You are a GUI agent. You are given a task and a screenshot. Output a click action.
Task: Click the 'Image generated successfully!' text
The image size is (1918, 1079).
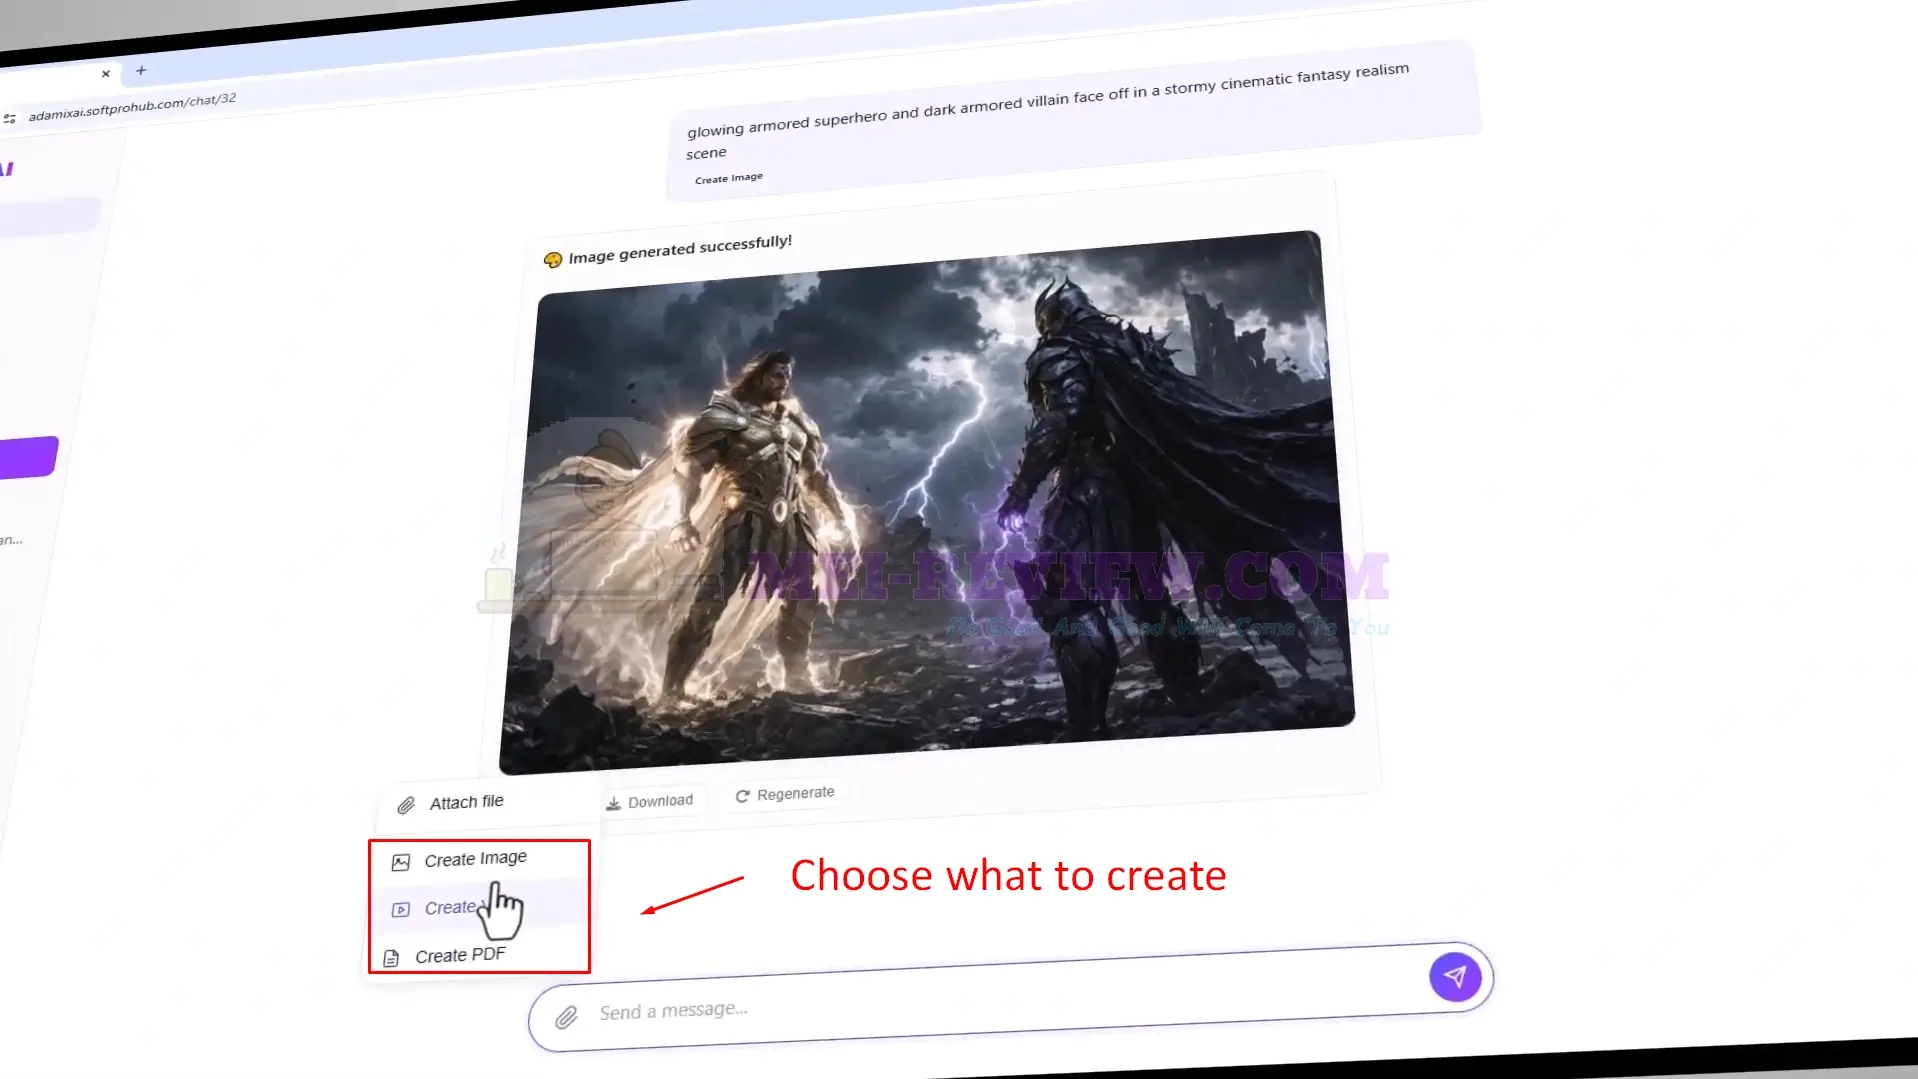[x=680, y=249]
